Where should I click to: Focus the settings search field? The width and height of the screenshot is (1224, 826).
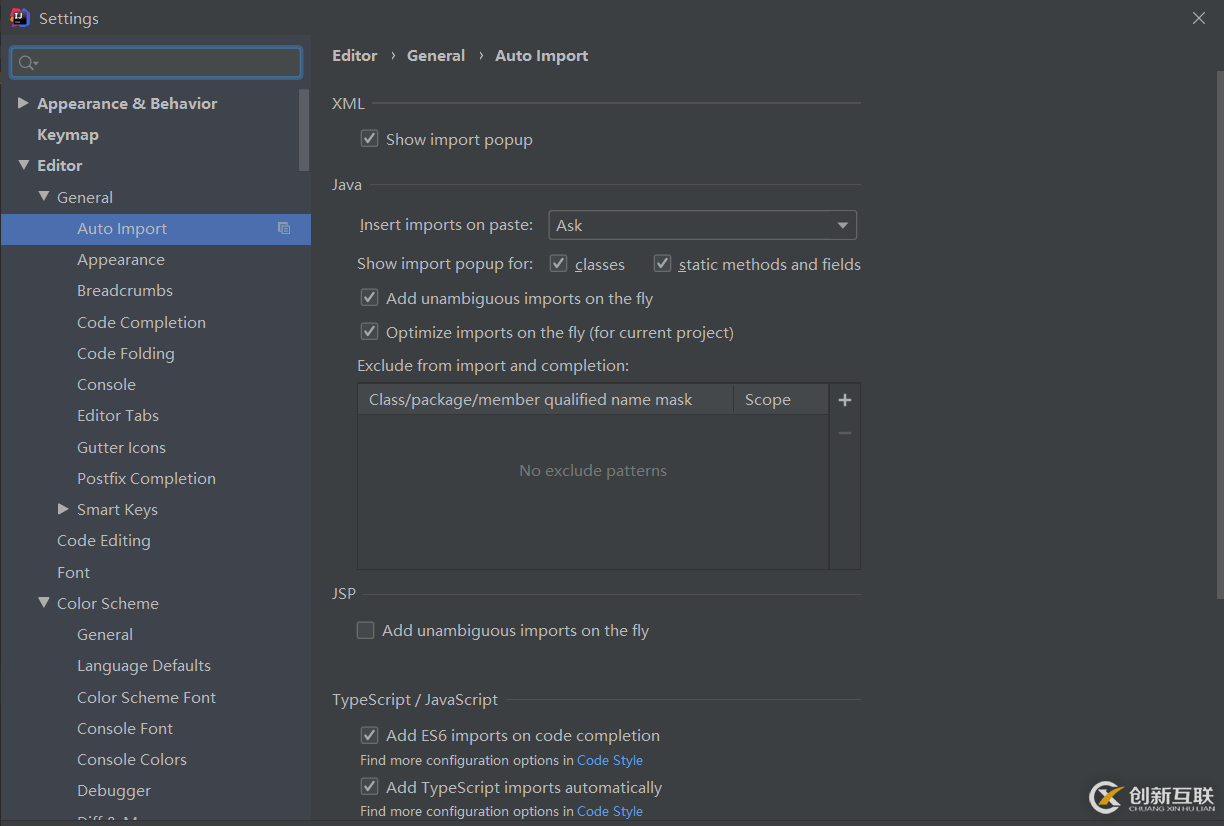coord(156,63)
